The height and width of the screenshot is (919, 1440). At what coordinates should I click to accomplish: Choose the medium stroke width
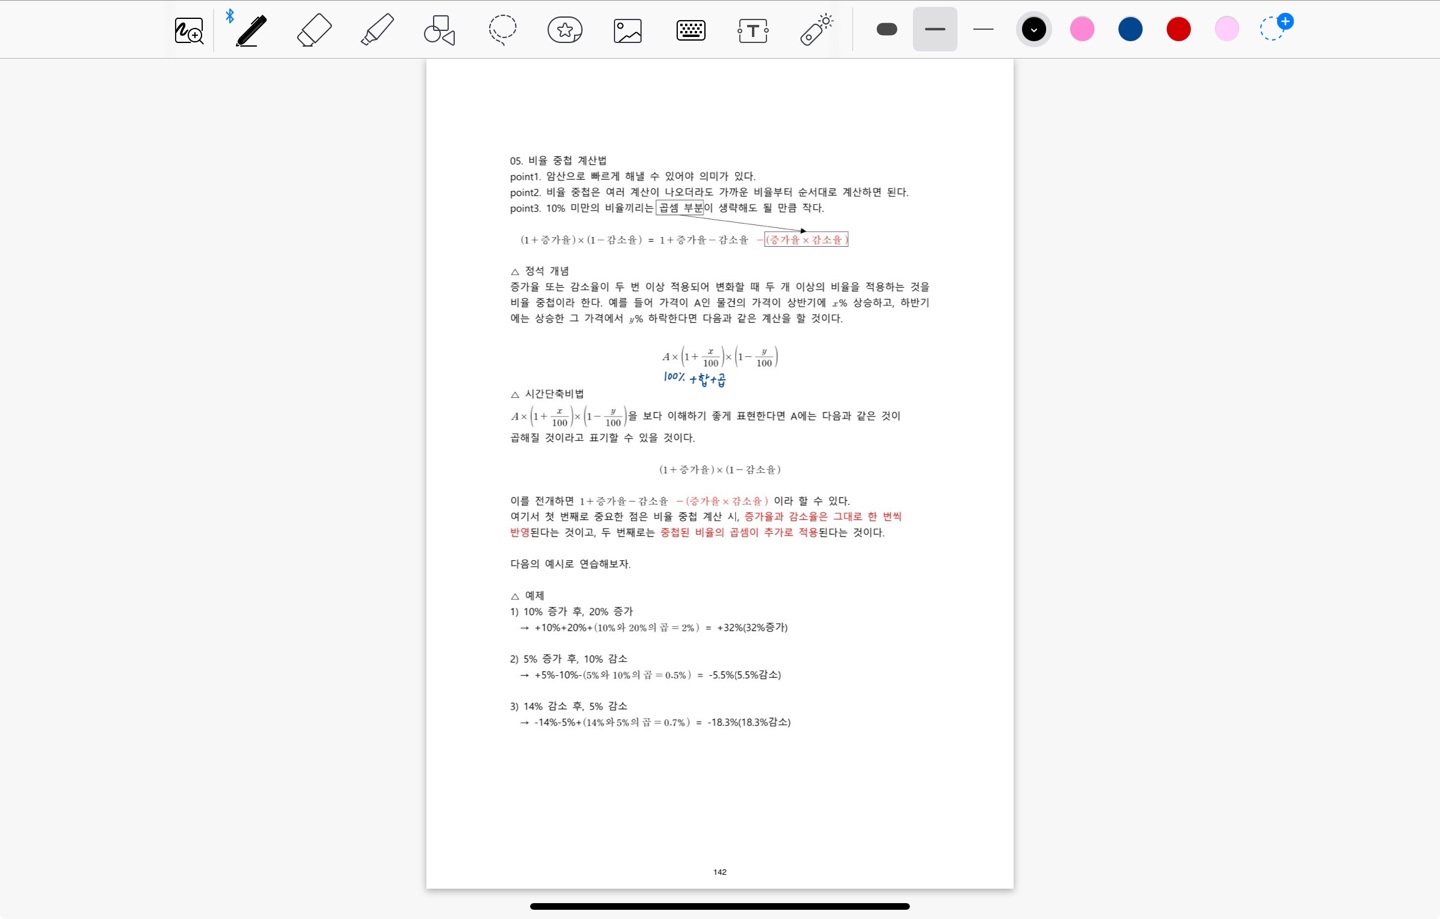[x=935, y=29]
